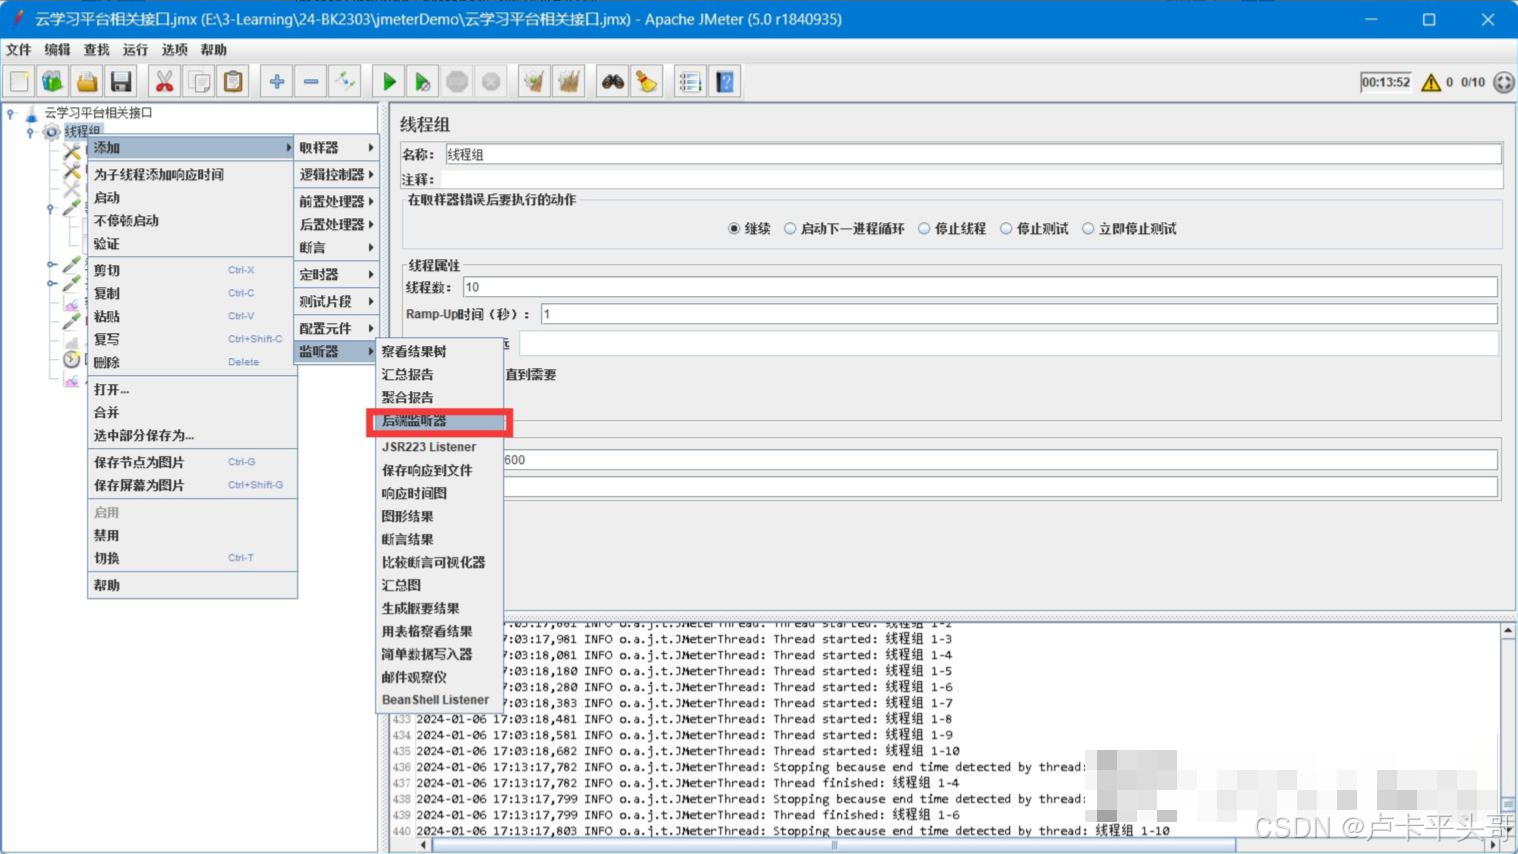The image size is (1518, 854).
Task: Reset search with the brush icon
Action: 647,82
